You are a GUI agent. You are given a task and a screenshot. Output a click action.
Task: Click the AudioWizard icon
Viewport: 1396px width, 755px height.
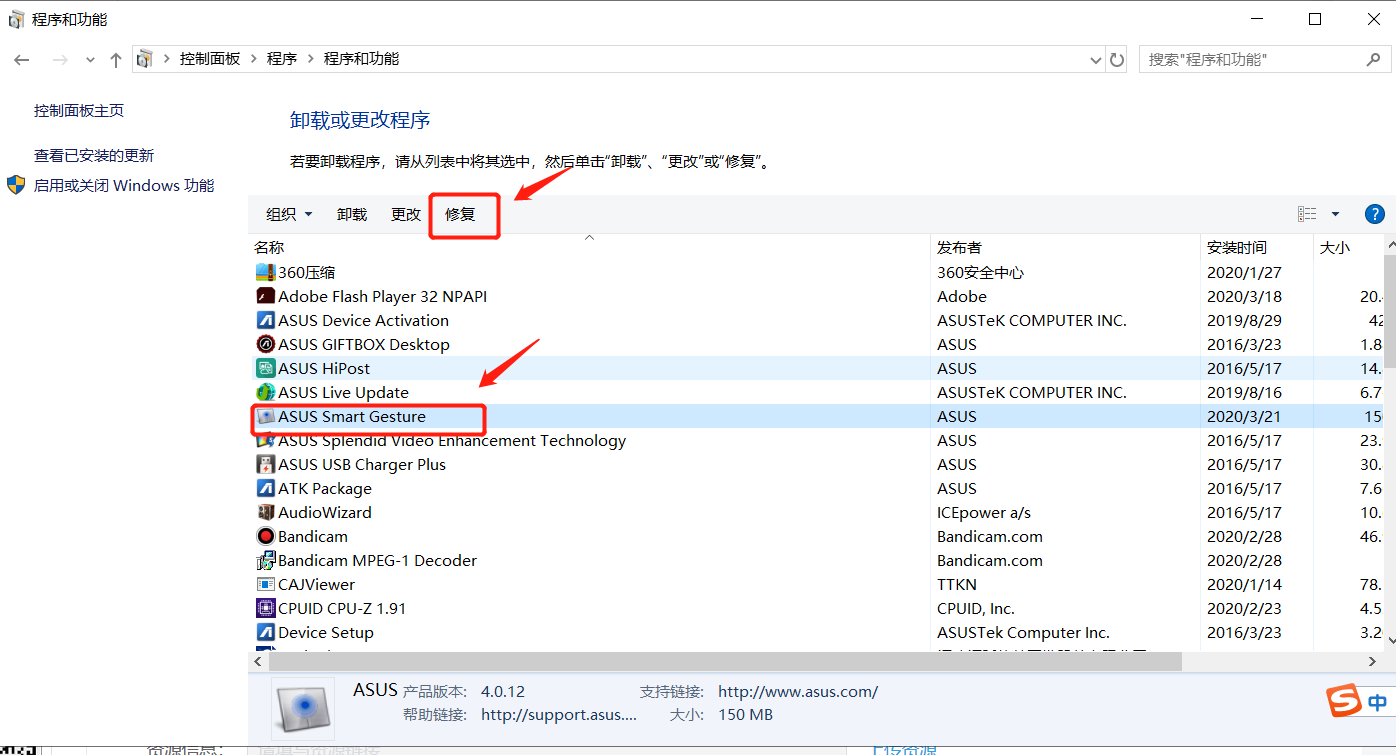pyautogui.click(x=265, y=512)
